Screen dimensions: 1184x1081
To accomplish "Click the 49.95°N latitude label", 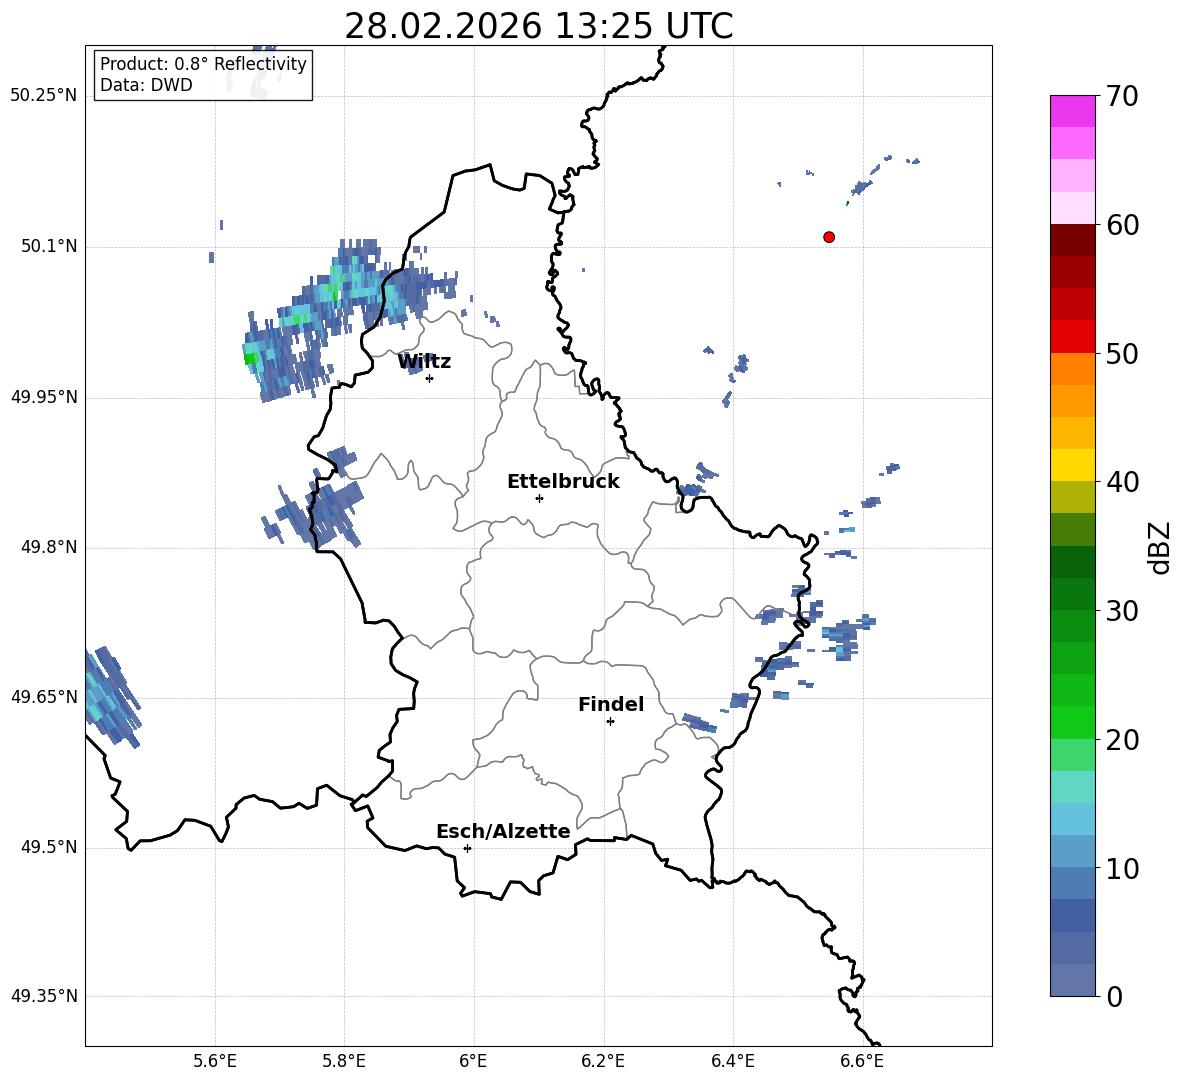I will pyautogui.click(x=44, y=397).
